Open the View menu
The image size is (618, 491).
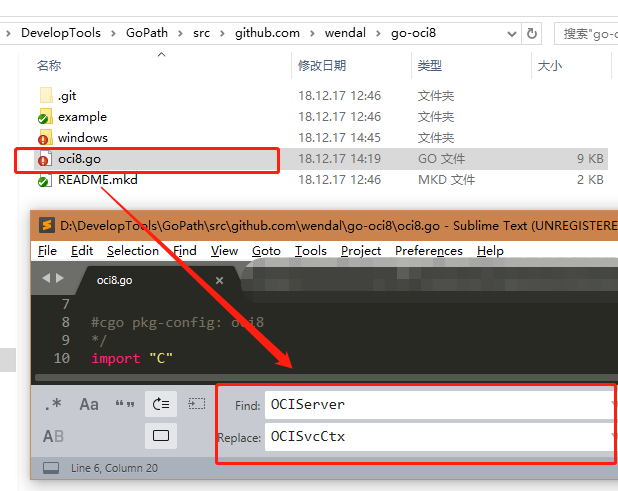(x=224, y=251)
